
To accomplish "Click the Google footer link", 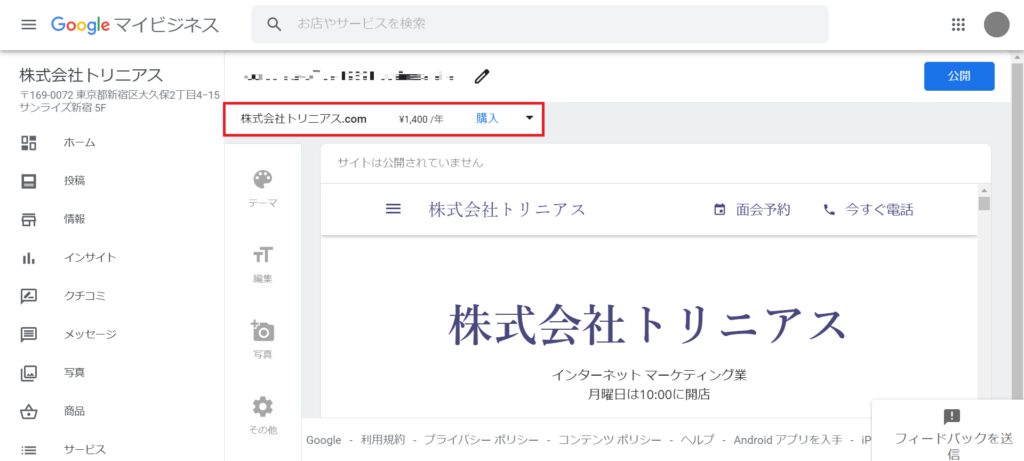I will click(x=324, y=440).
